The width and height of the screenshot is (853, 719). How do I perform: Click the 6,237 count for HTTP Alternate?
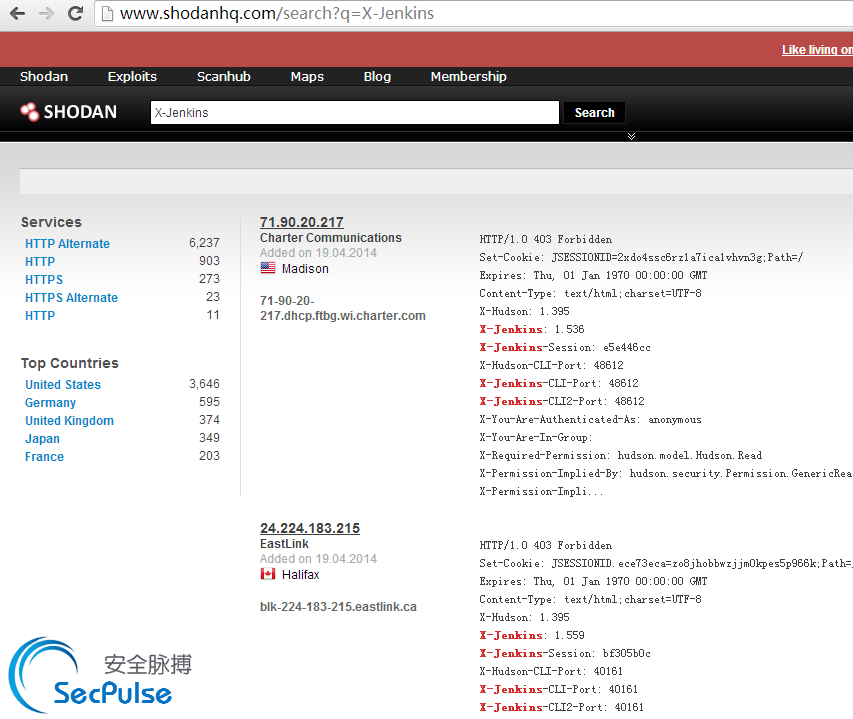[x=204, y=243]
